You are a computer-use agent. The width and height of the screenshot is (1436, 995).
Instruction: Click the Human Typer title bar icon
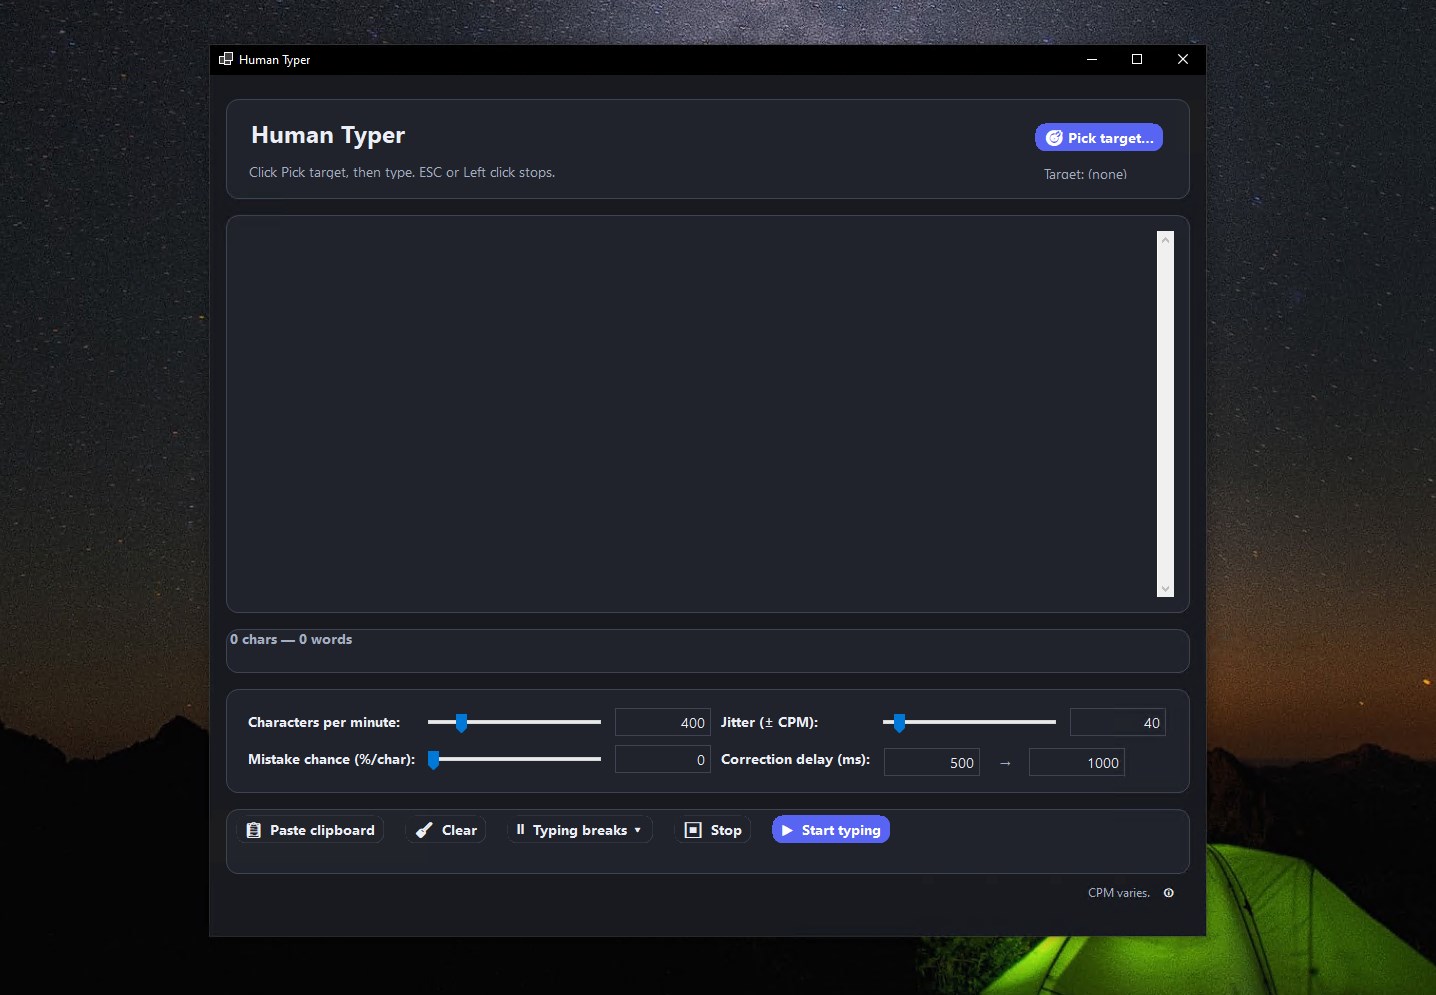coord(226,59)
